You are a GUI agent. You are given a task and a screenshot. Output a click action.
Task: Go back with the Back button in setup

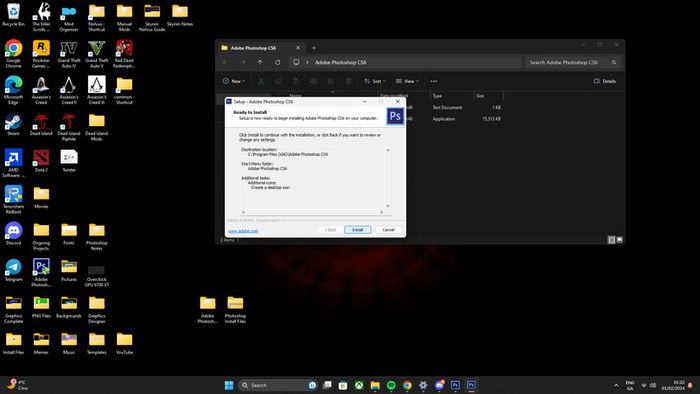click(x=330, y=230)
